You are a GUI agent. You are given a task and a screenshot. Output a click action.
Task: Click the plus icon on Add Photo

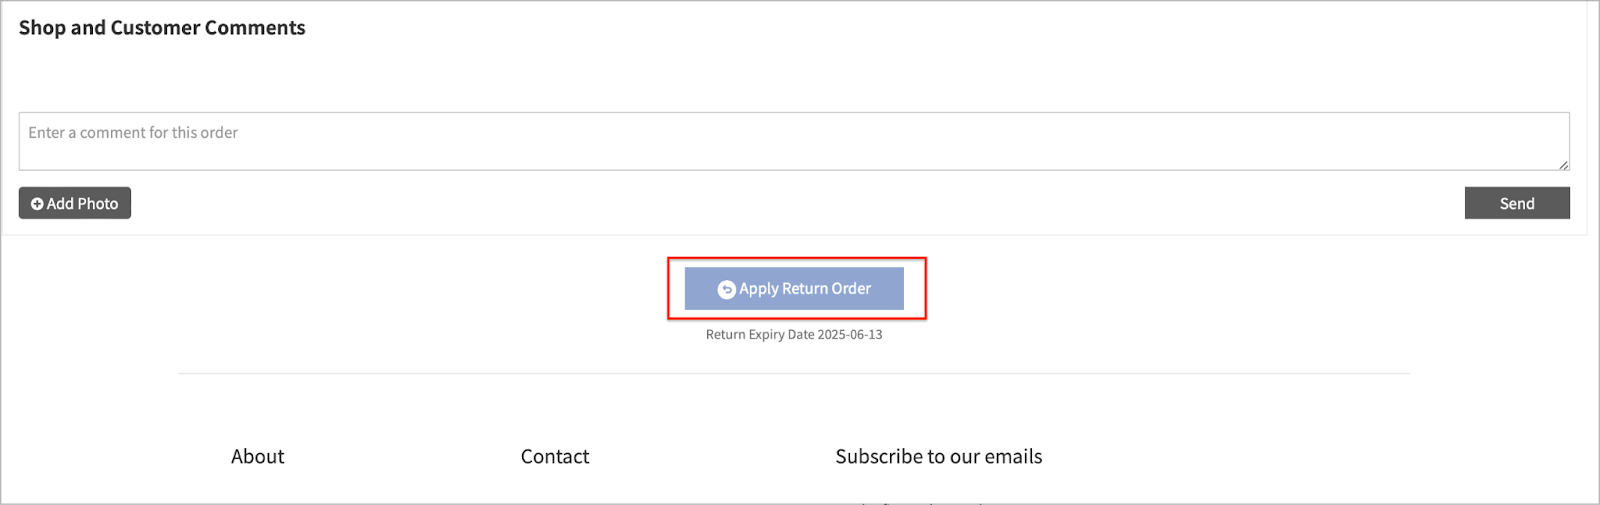[x=37, y=204]
